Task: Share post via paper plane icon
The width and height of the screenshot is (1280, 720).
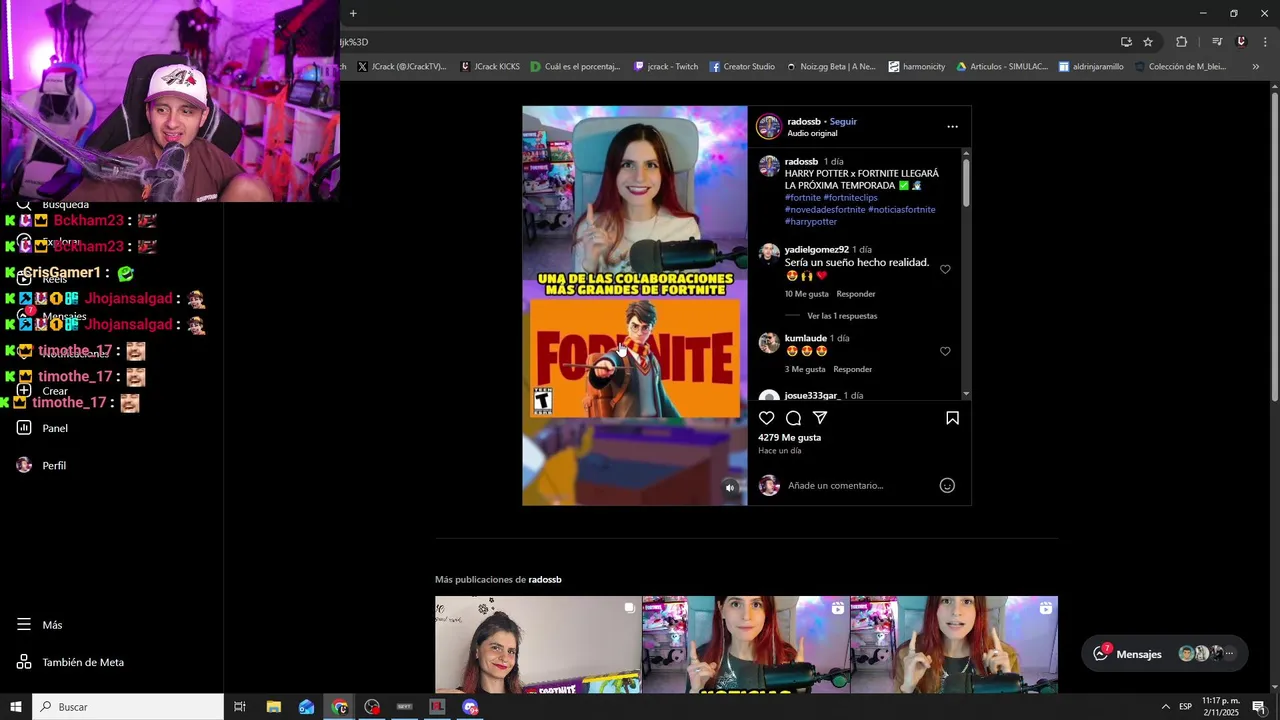Action: tap(820, 418)
